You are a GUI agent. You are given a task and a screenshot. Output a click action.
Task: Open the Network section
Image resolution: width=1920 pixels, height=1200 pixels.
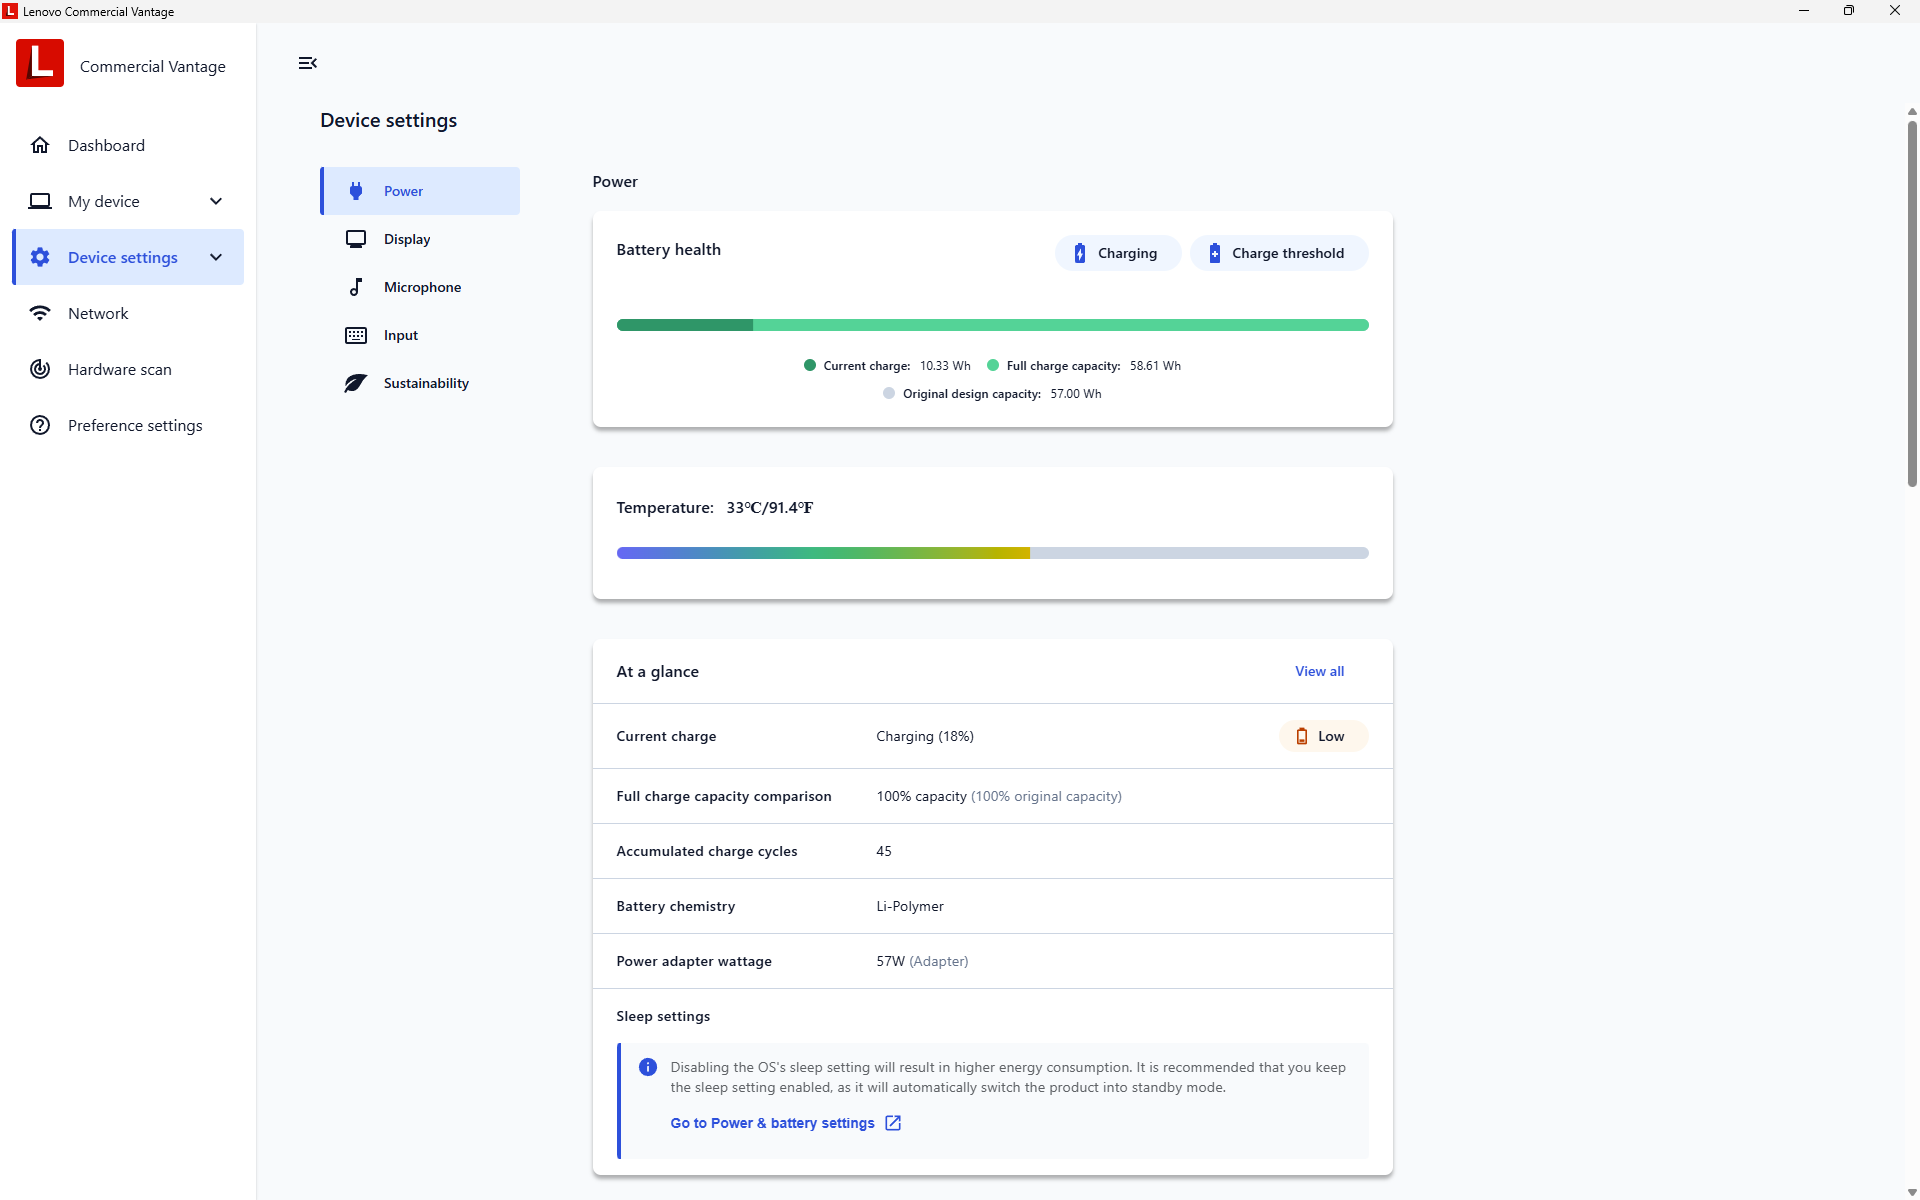pos(128,313)
